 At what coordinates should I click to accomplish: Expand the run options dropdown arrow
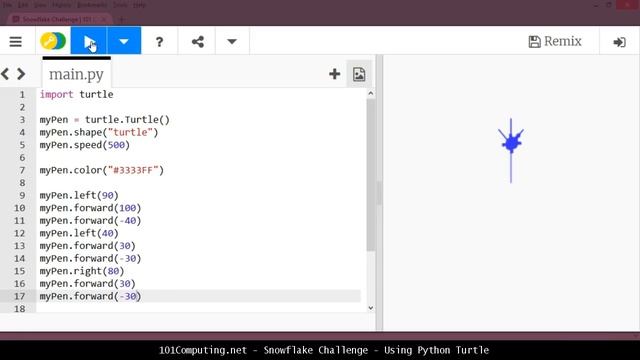pos(124,41)
